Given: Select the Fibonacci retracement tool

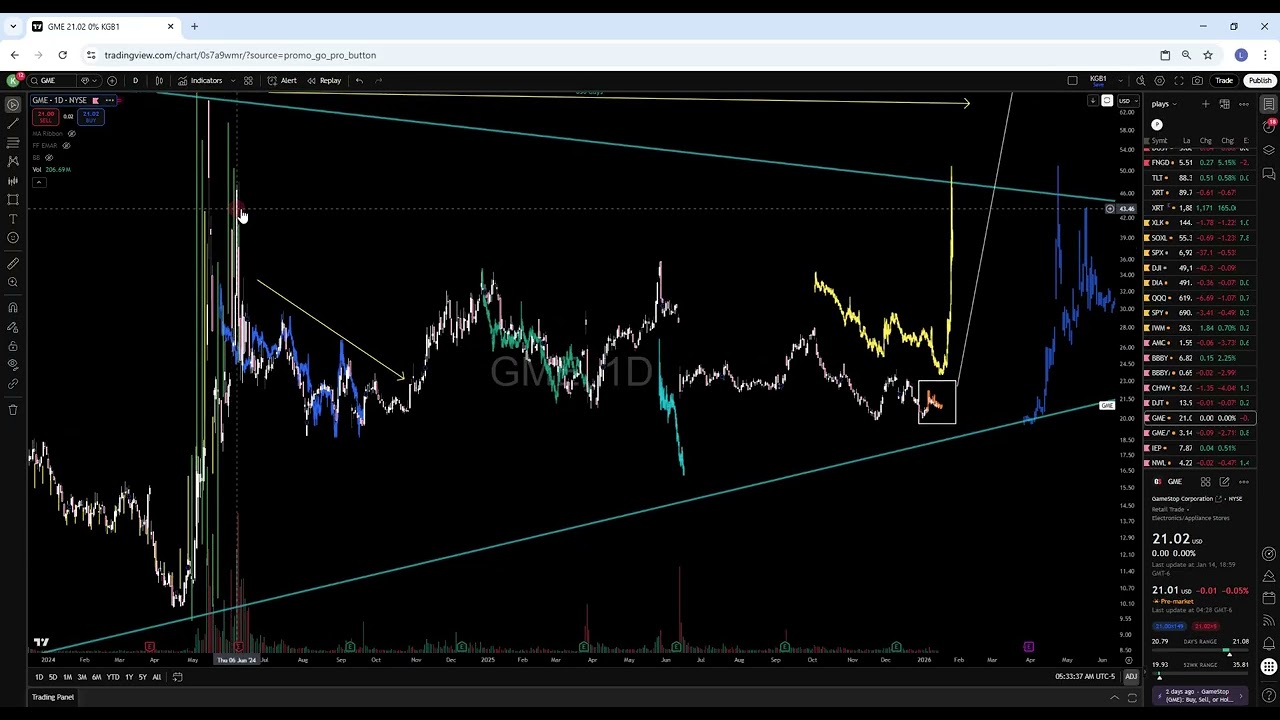Looking at the screenshot, I should [13, 142].
